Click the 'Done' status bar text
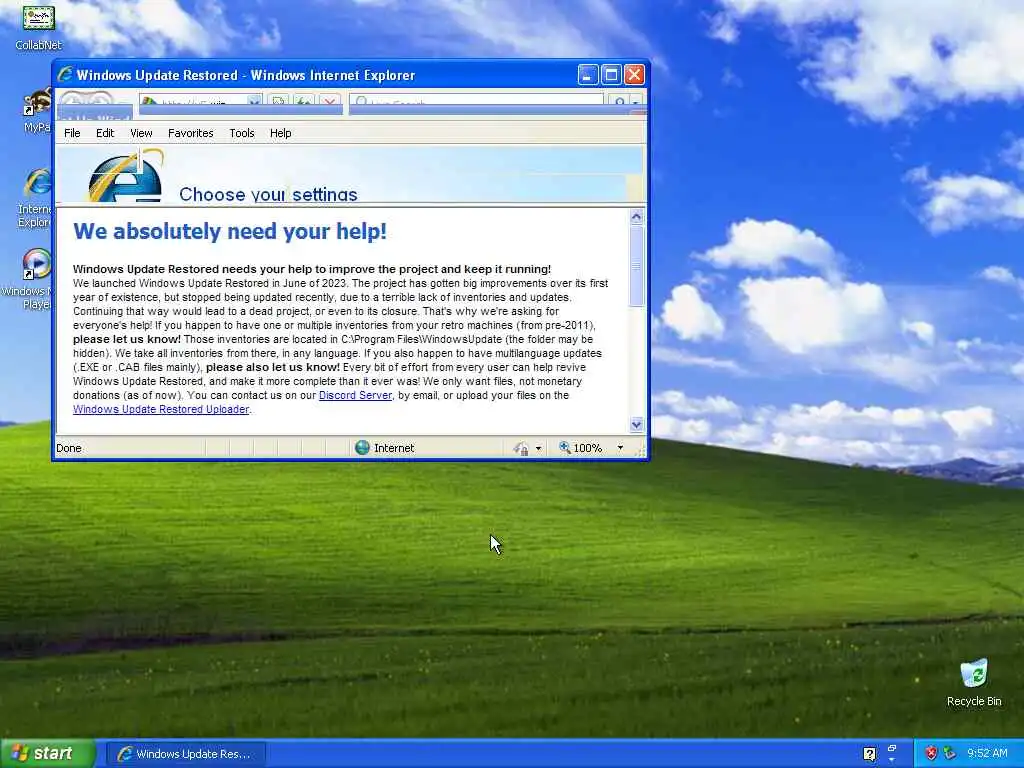 point(69,448)
